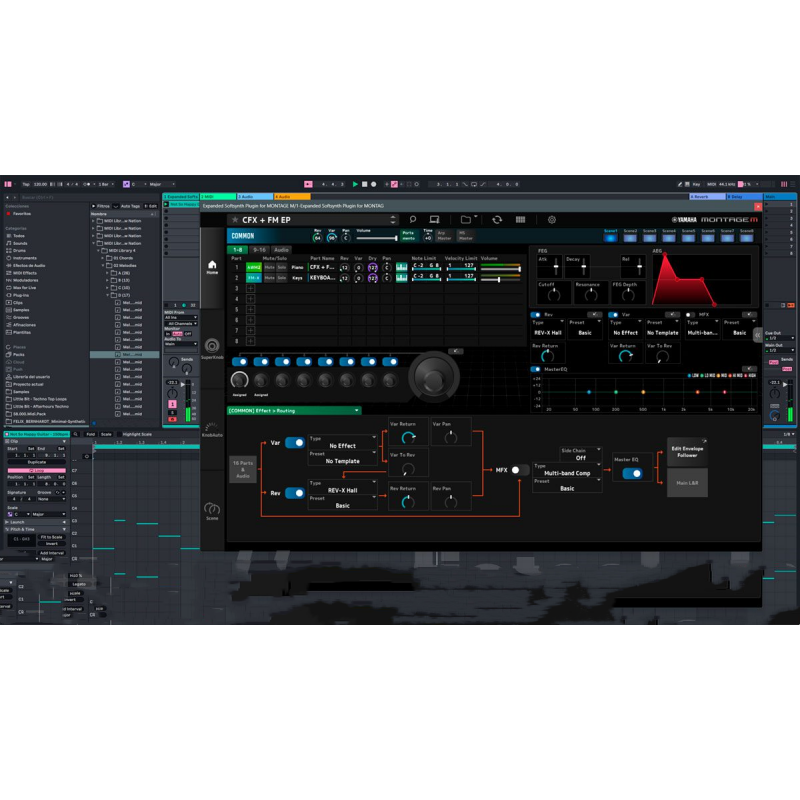
Task: Click the Ableton record button
Action: pos(373,184)
